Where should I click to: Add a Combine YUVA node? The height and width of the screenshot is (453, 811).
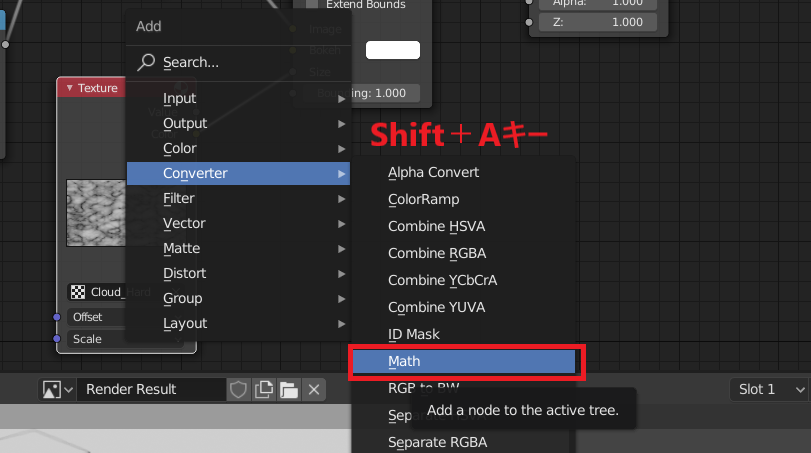(464, 307)
